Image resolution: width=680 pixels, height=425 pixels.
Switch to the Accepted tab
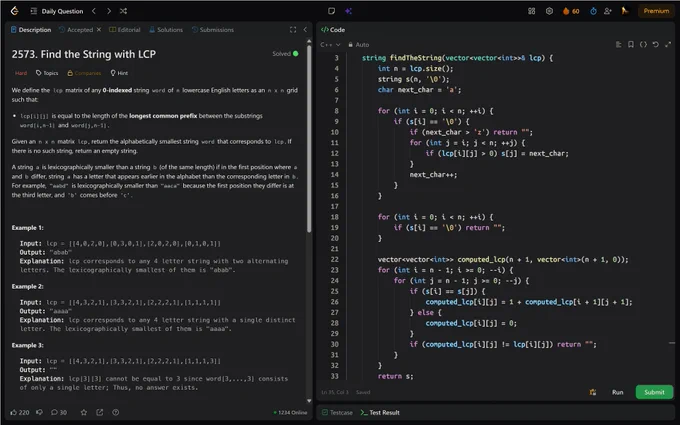(x=76, y=29)
